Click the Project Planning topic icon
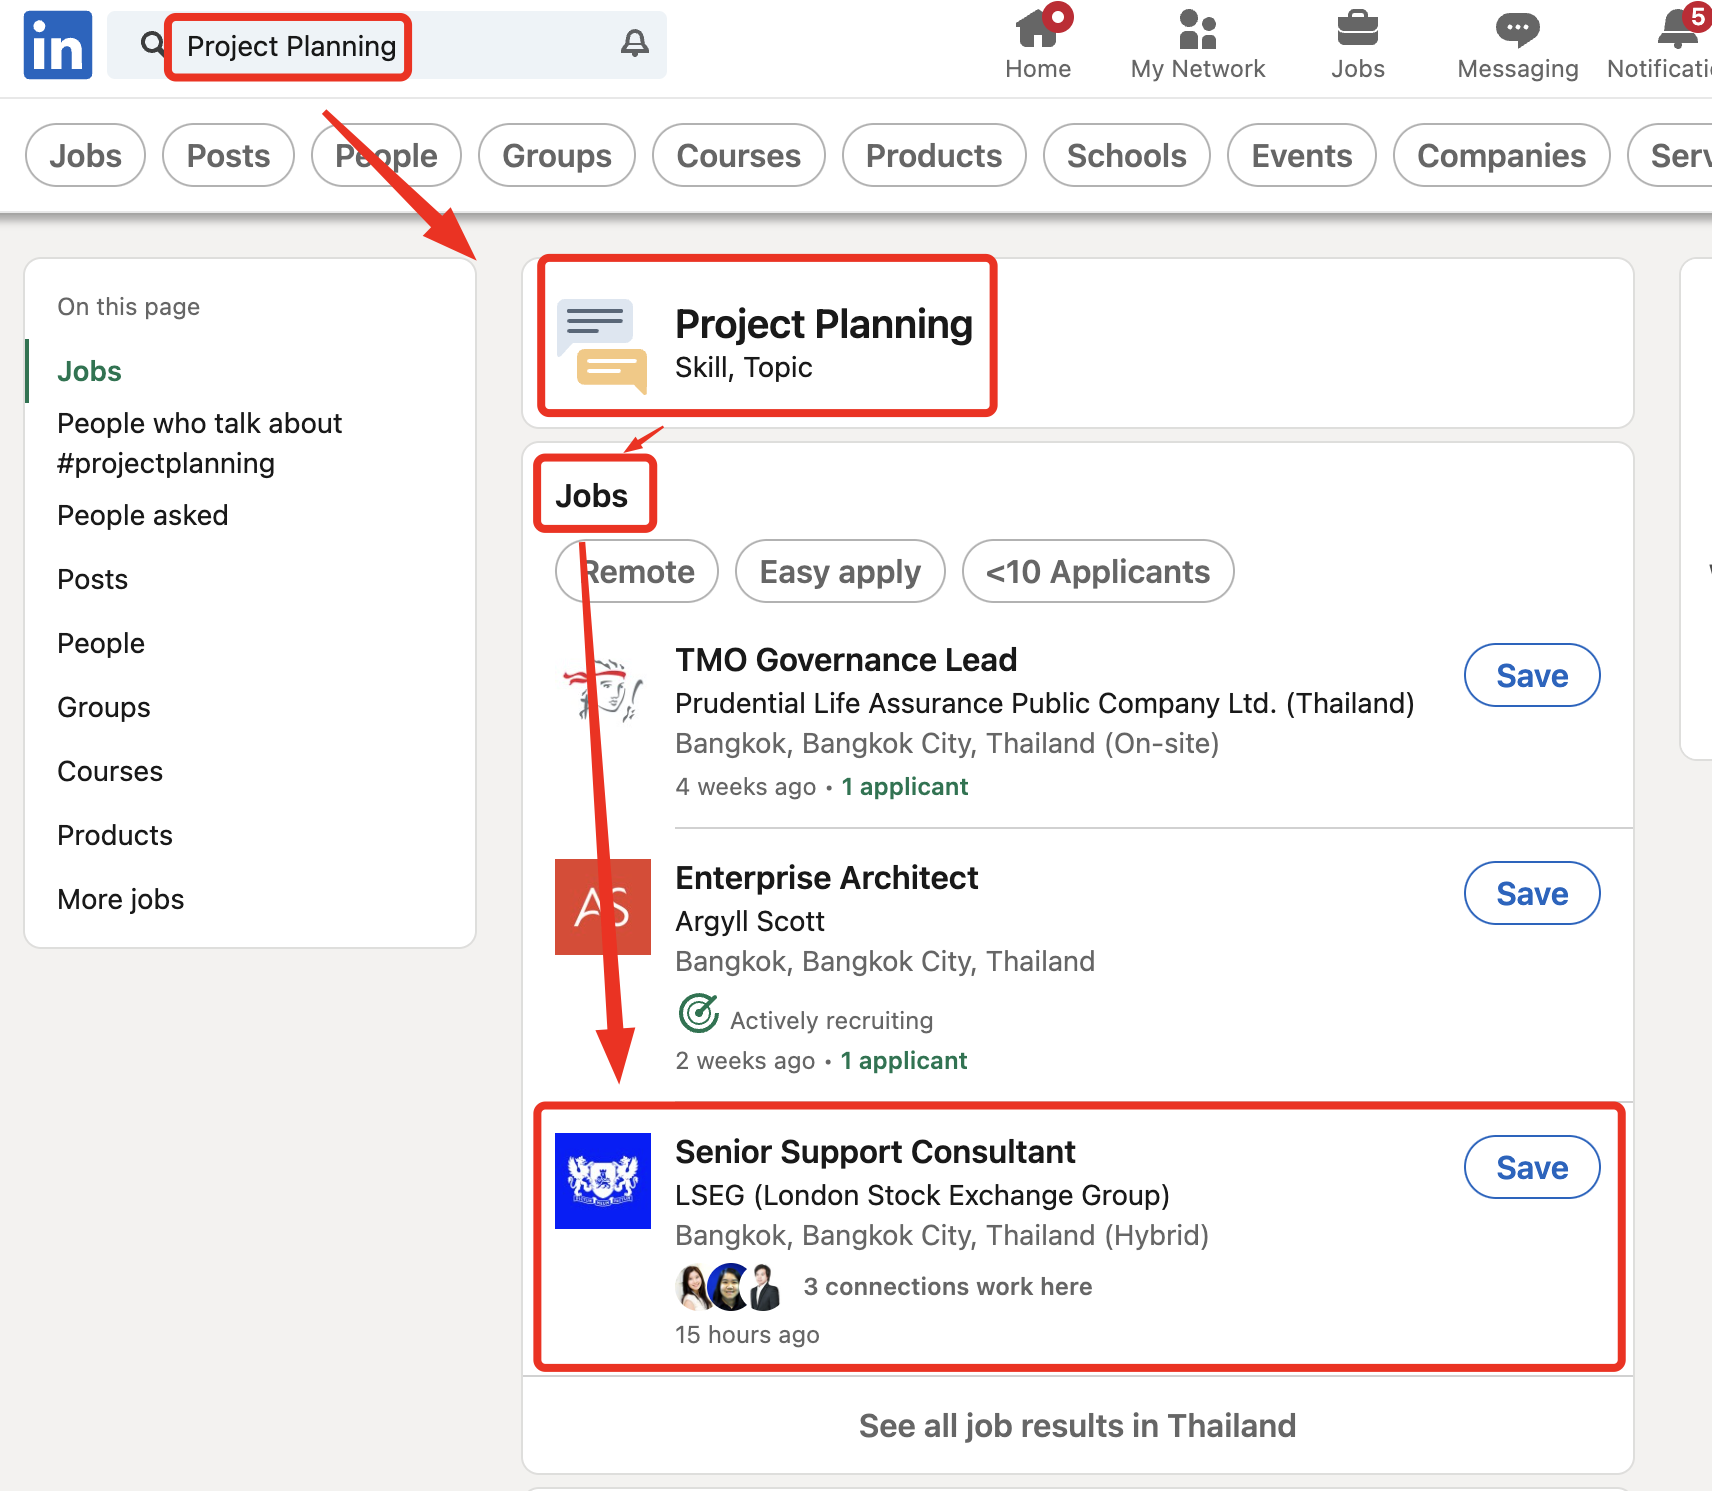The image size is (1712, 1491). 602,345
